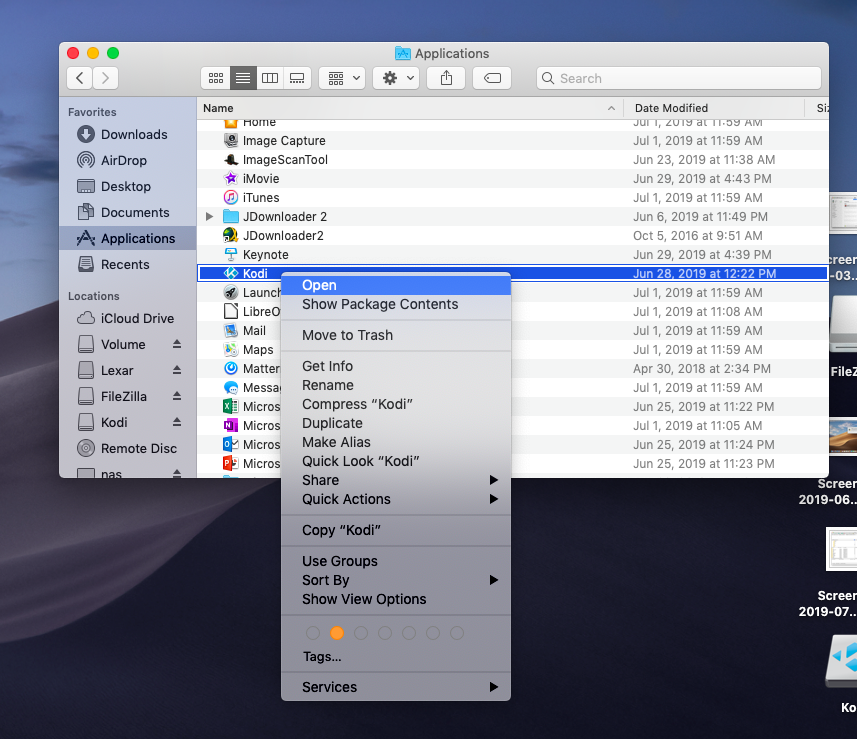Choose Quick Look "Kodi"

tap(396, 461)
